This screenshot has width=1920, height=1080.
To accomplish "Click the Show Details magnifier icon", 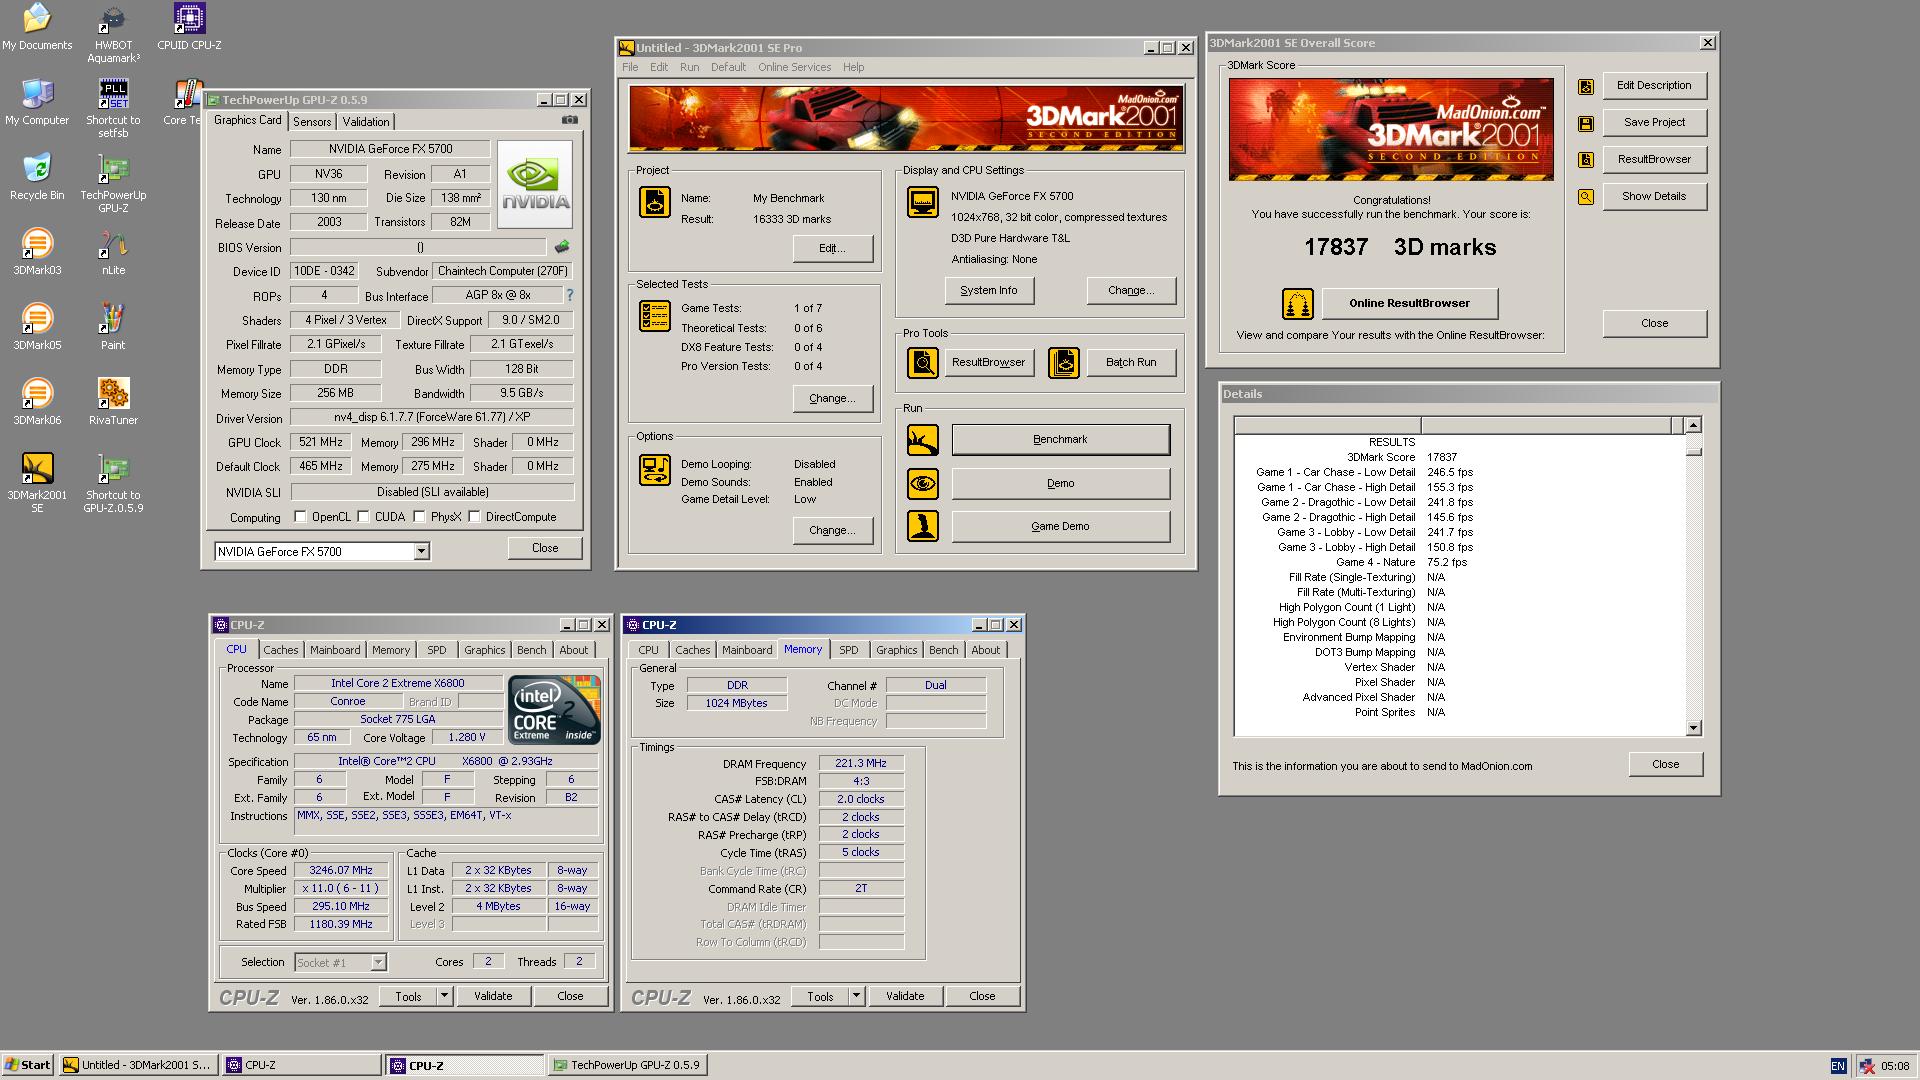I will click(1586, 197).
